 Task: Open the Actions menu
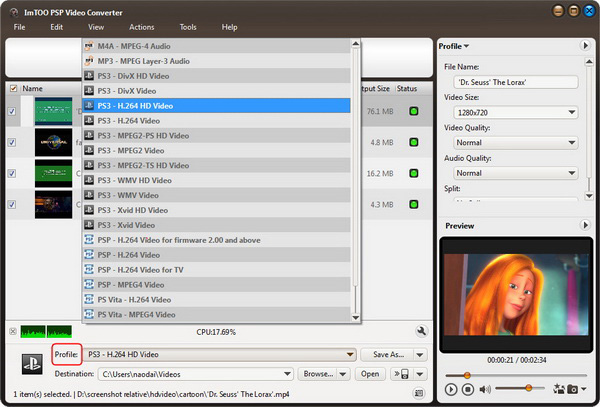[142, 27]
